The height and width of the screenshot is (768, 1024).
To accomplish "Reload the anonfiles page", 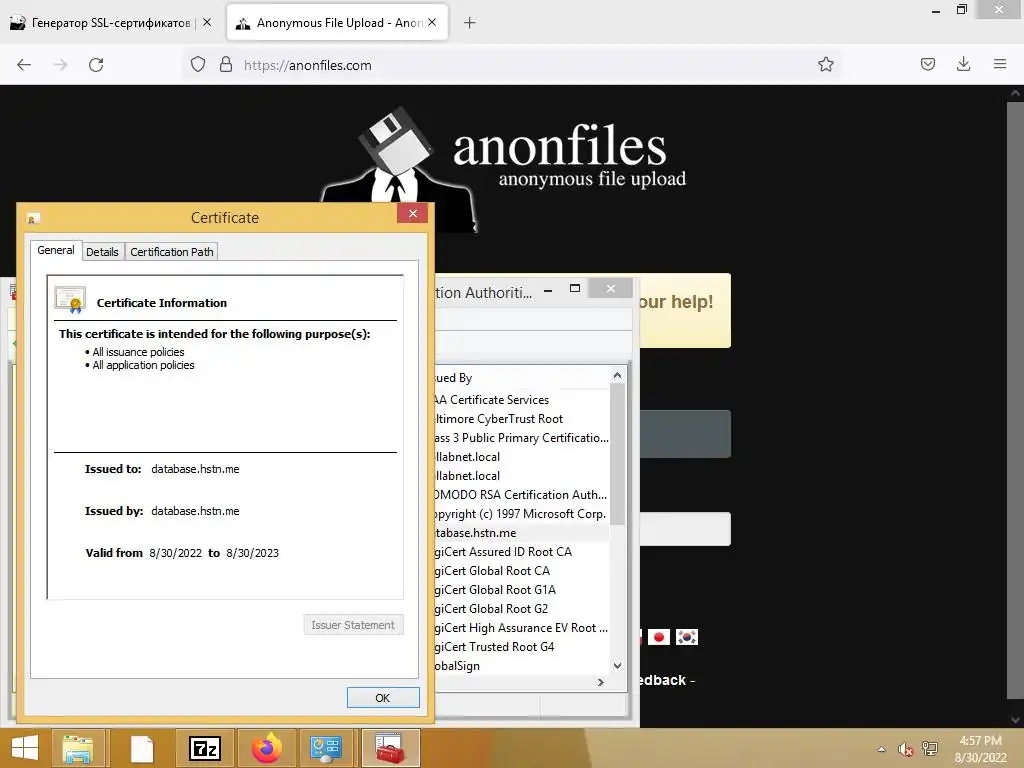I will pos(96,65).
